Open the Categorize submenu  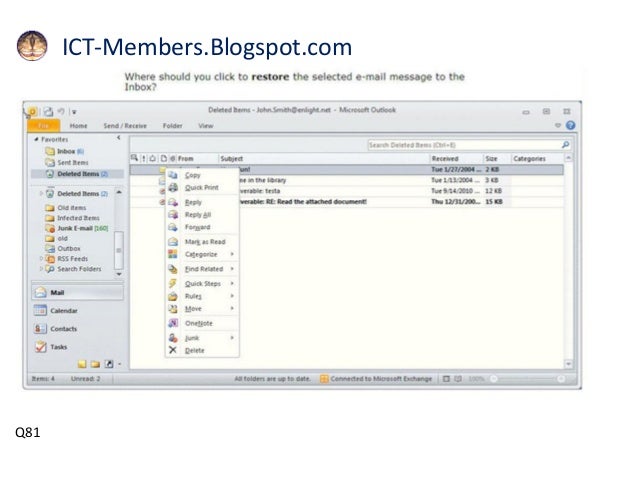coord(202,254)
